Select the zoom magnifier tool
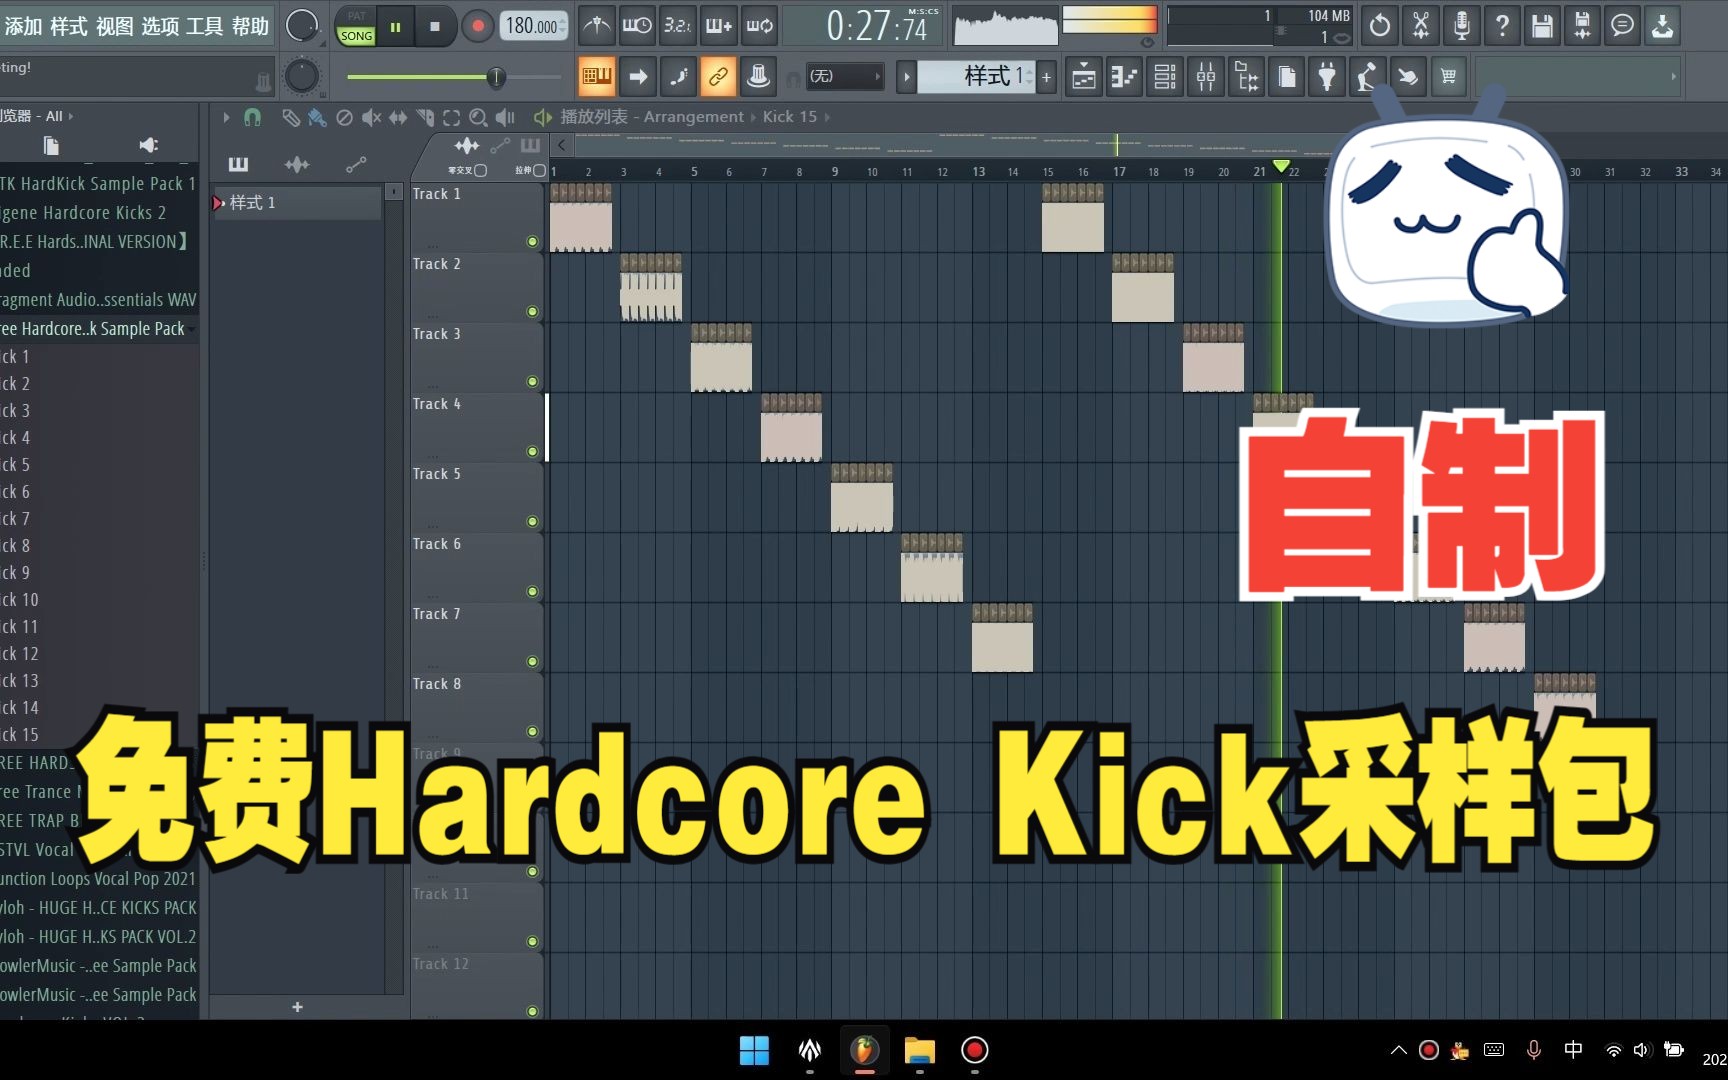This screenshot has height=1080, width=1728. click(478, 117)
